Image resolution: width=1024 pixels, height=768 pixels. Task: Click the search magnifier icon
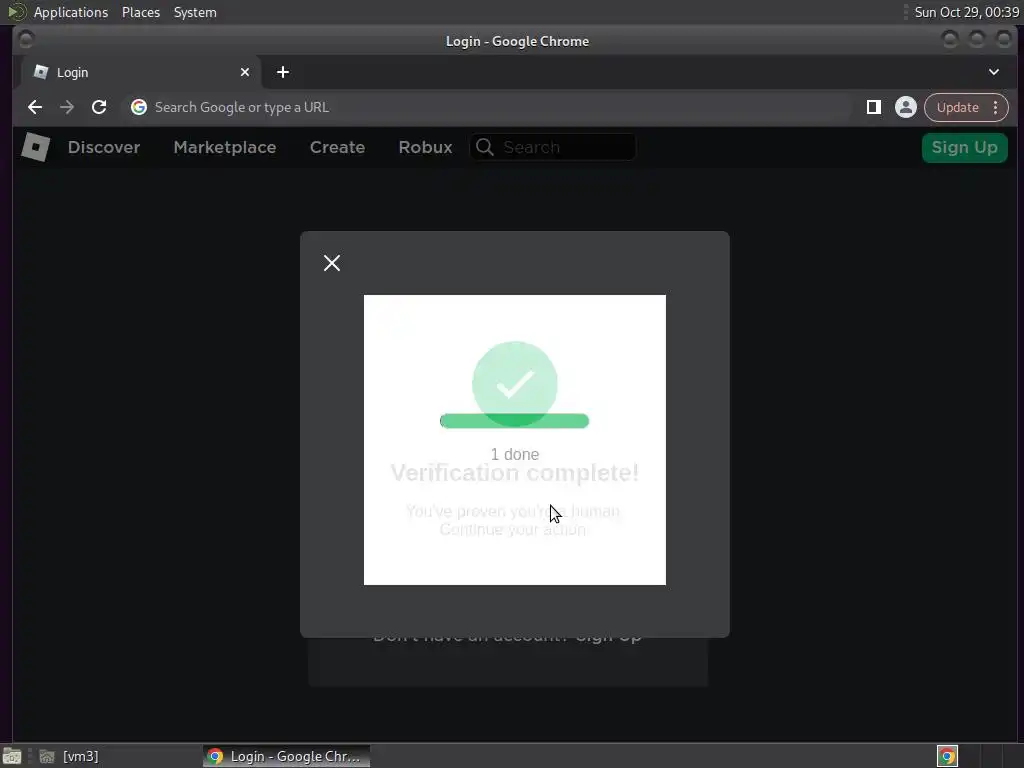point(485,147)
